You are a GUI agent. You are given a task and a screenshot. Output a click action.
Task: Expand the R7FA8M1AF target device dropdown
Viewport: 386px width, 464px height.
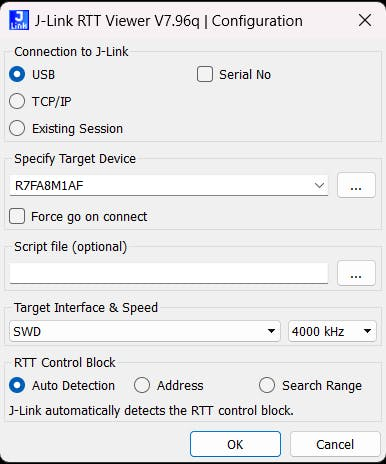pyautogui.click(x=319, y=185)
